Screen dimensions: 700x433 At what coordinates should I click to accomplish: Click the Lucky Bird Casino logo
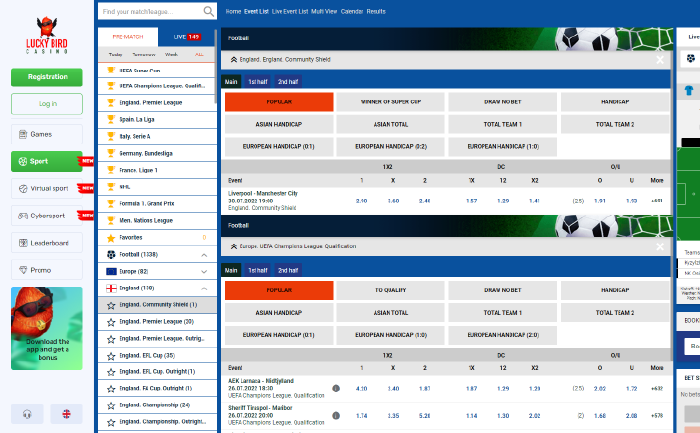[46, 35]
